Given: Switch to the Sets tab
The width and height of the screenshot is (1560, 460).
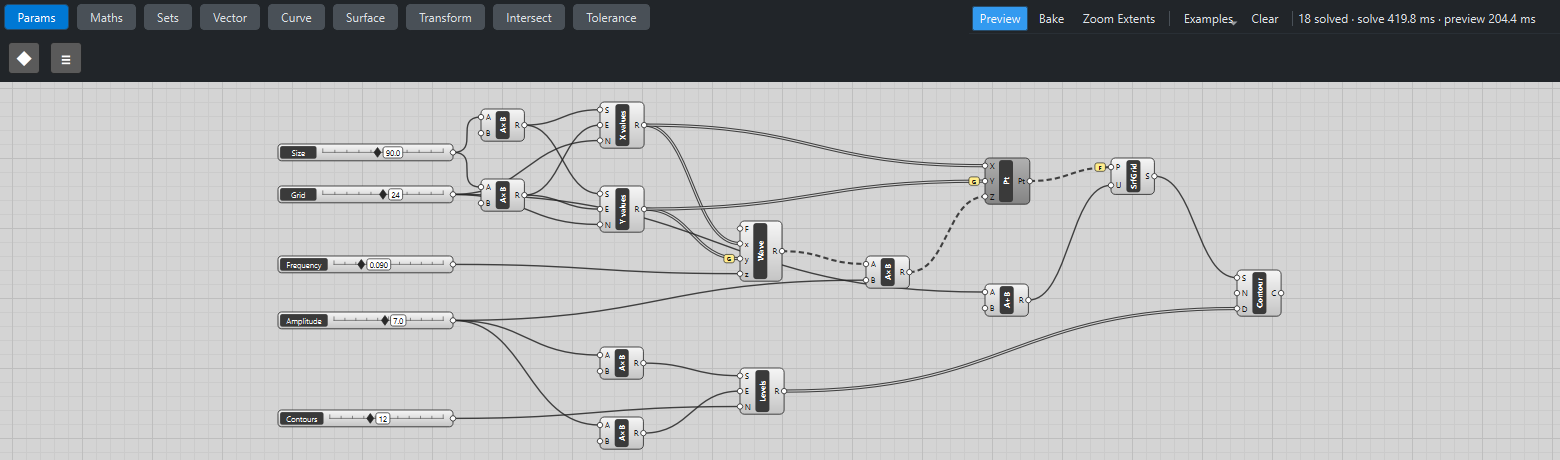Looking at the screenshot, I should click(x=168, y=17).
